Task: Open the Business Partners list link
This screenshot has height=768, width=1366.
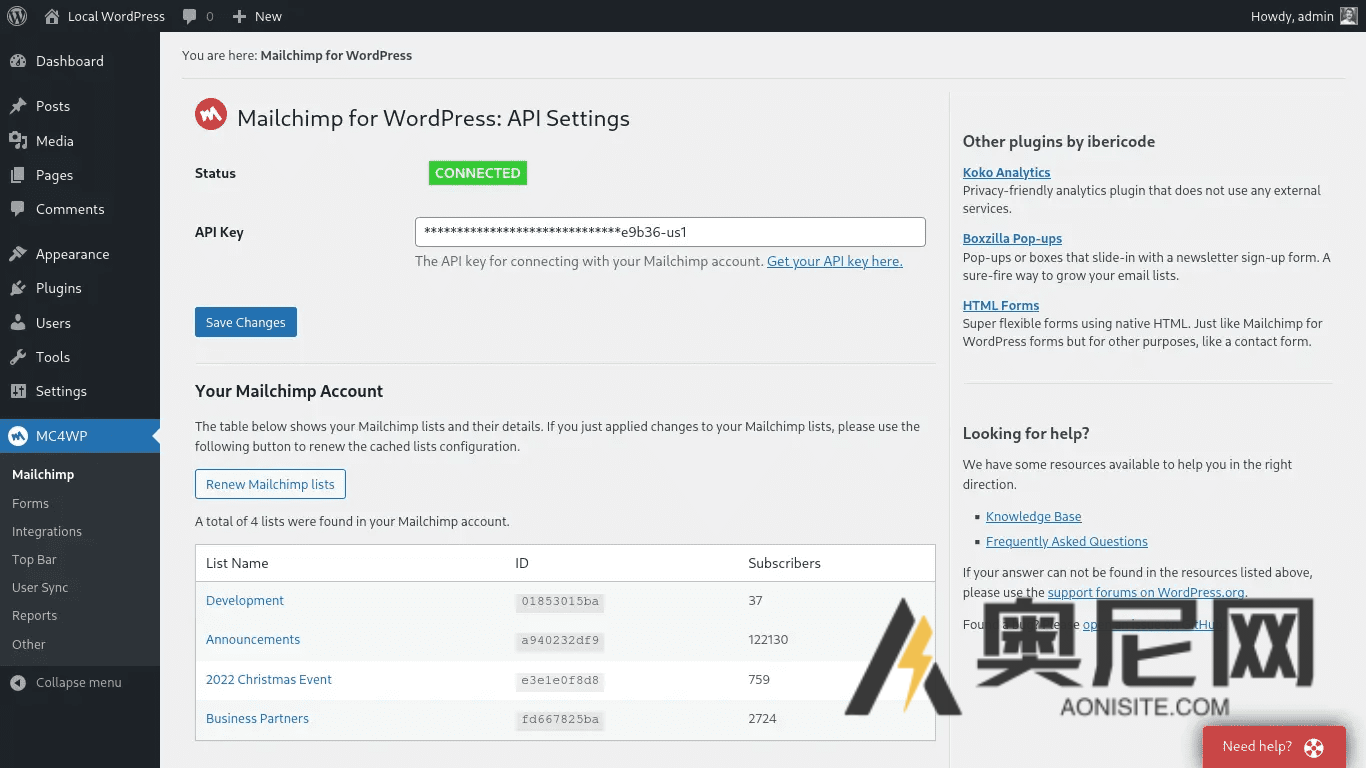Action: coord(257,718)
